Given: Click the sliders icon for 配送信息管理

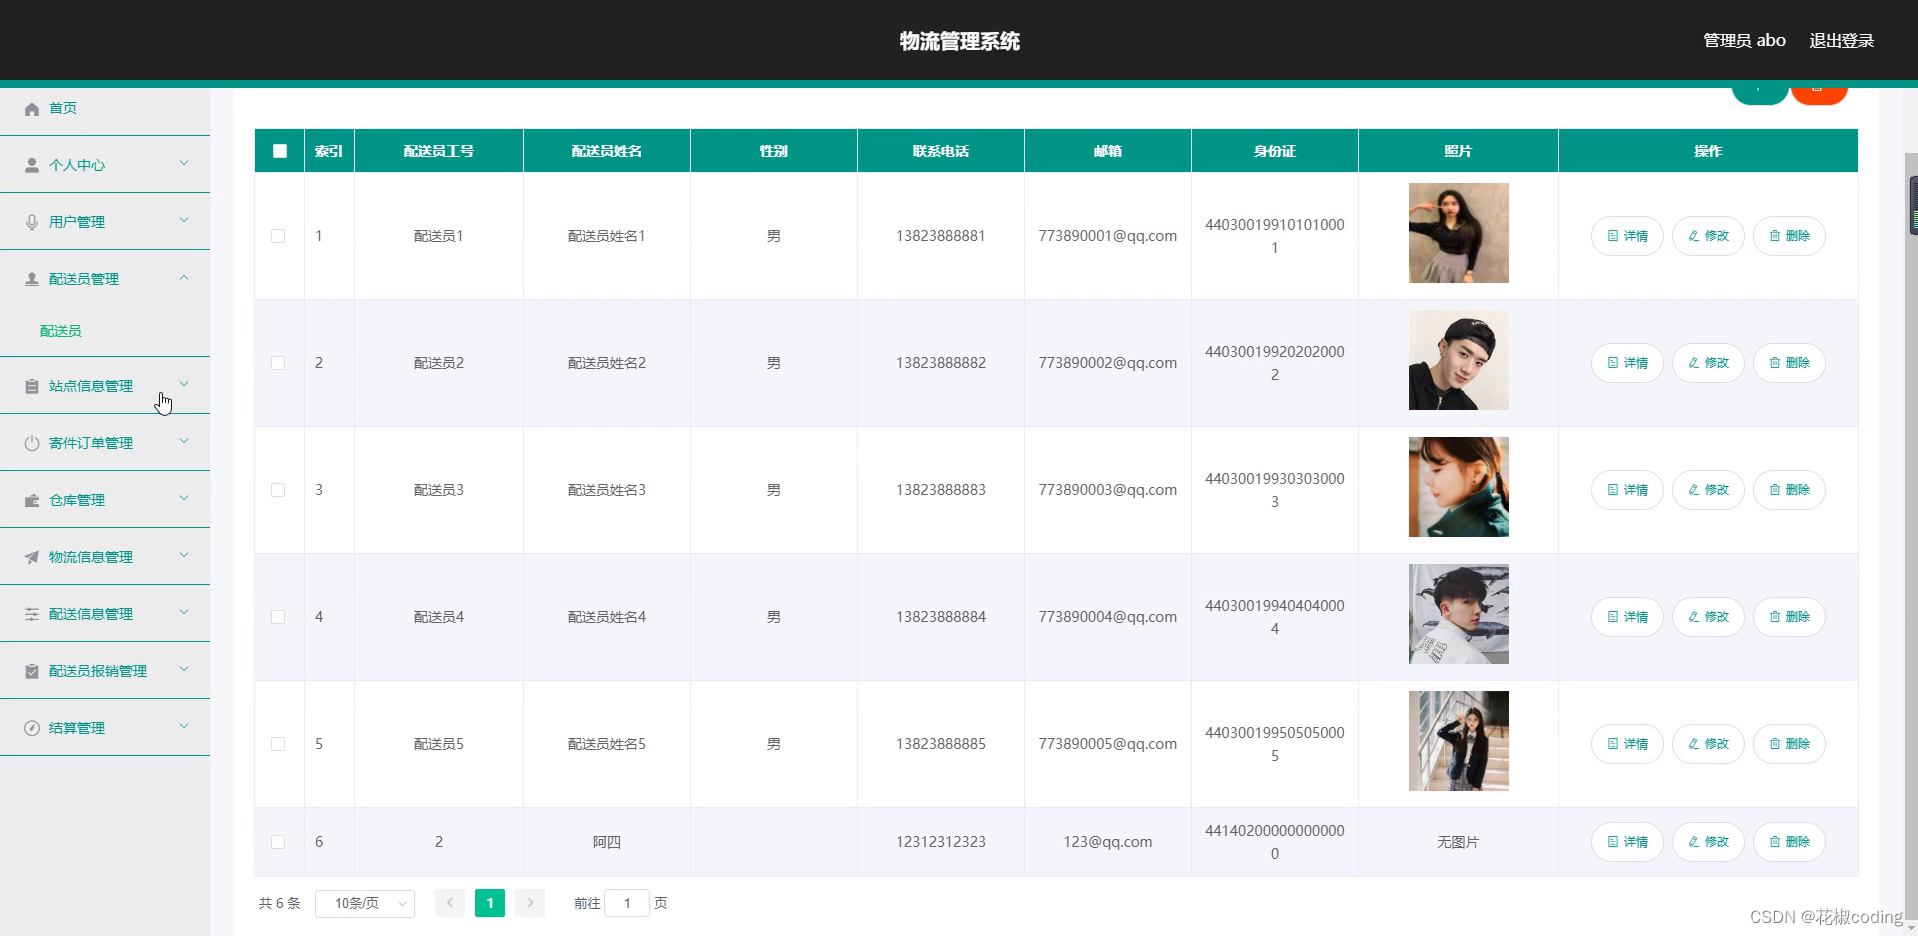Looking at the screenshot, I should (x=32, y=614).
